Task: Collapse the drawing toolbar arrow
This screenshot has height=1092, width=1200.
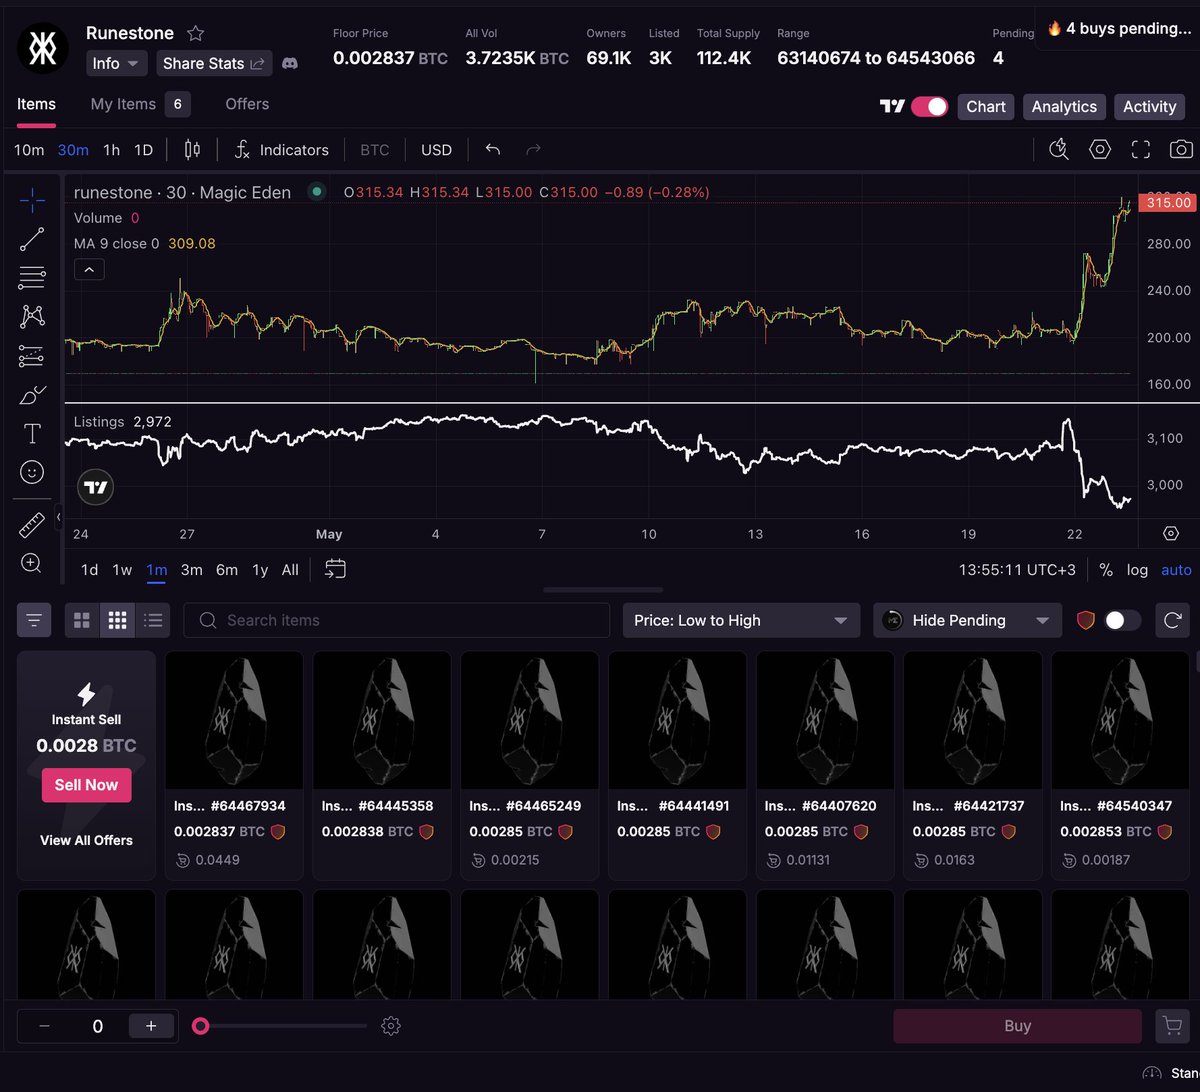Action: [x=58, y=517]
